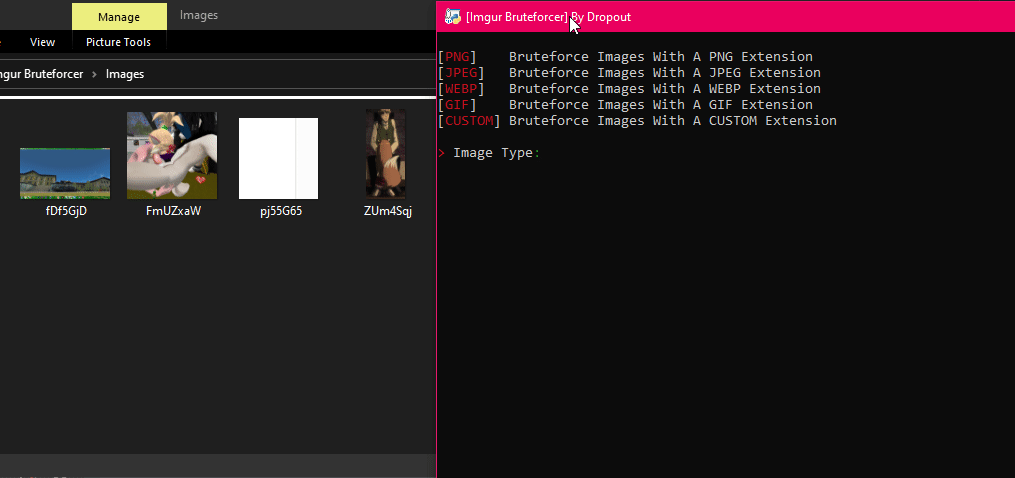
Task: Go to the Imgur Bruteforcer folder in breadcrumb
Action: 41,74
